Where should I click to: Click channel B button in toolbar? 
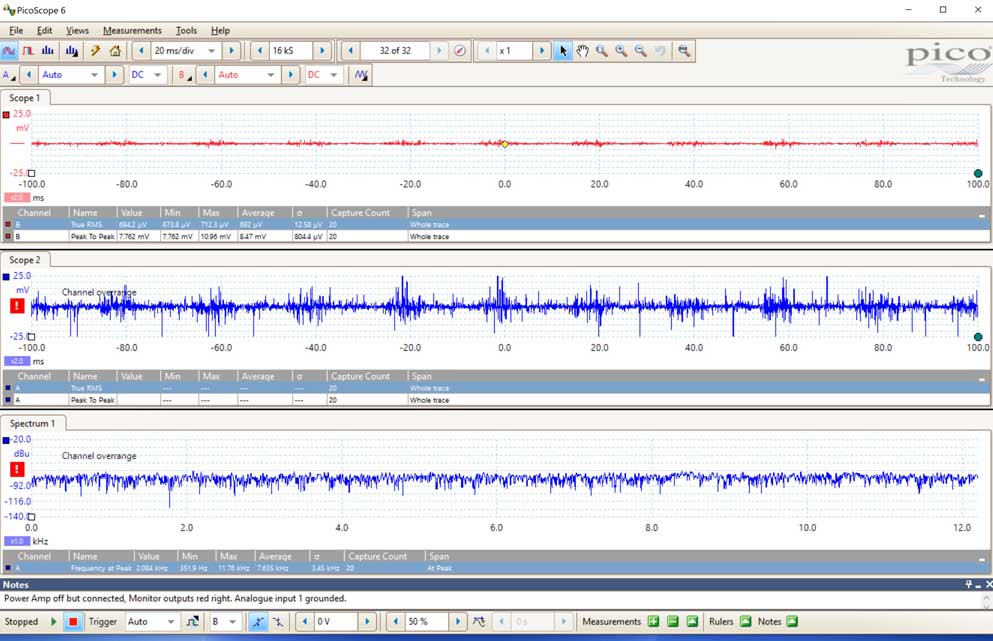pos(184,75)
